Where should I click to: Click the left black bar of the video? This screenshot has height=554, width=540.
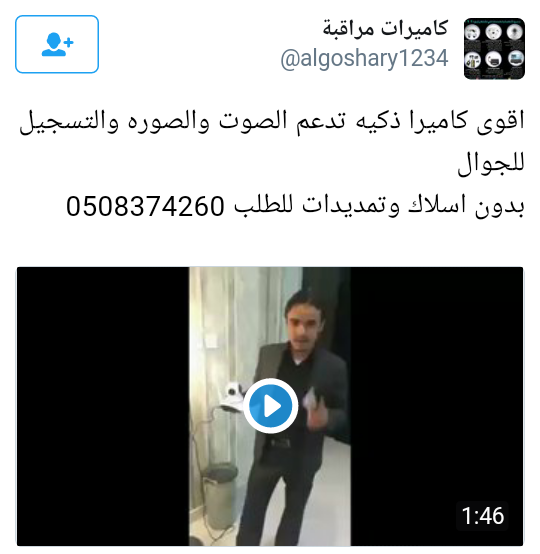103,406
